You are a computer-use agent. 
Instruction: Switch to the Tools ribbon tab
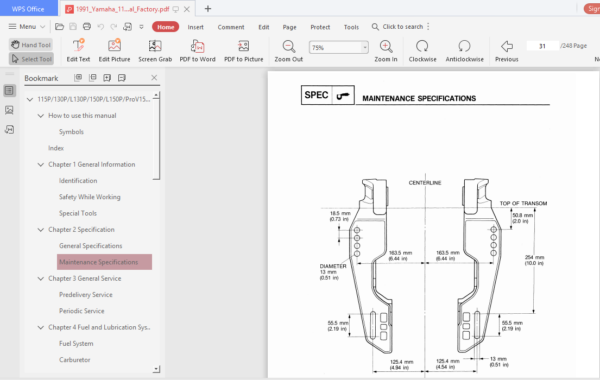[351, 27]
